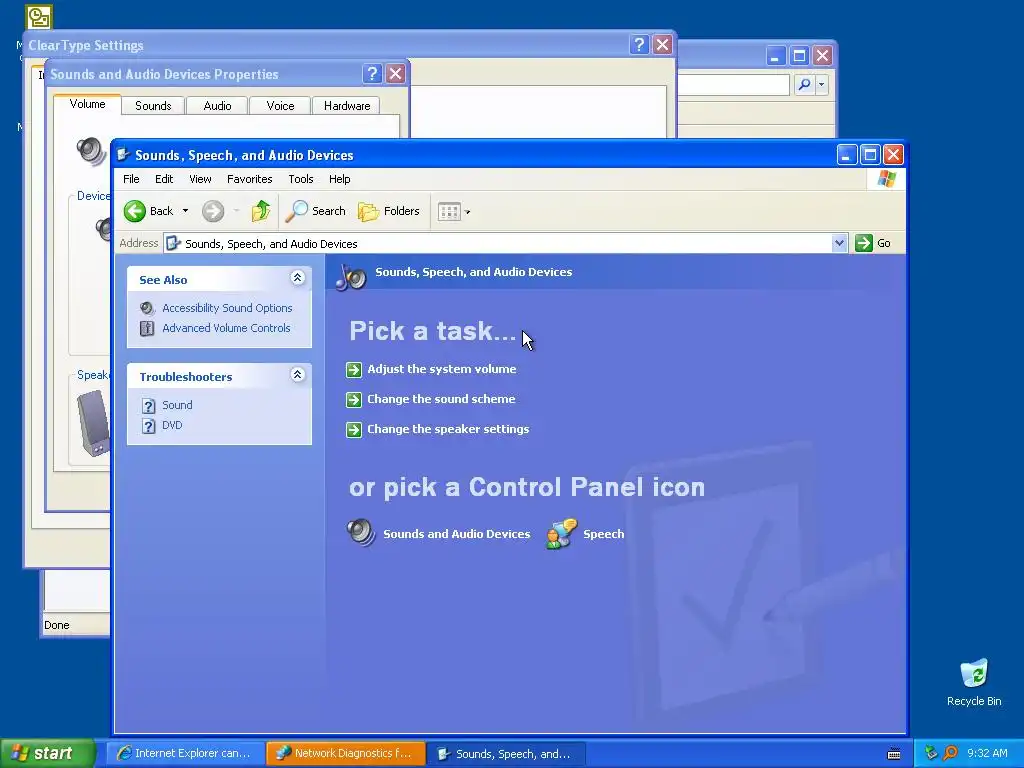Image resolution: width=1024 pixels, height=768 pixels.
Task: Click arrow icon beside Change the sound scheme
Action: tap(354, 400)
